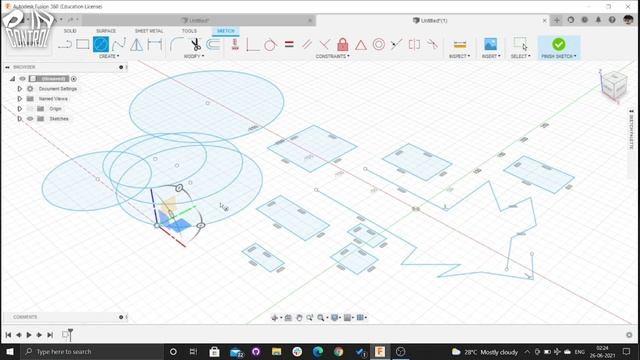Image resolution: width=640 pixels, height=360 pixels.
Task: Apply the Symmetry constraint
Action: 414,44
